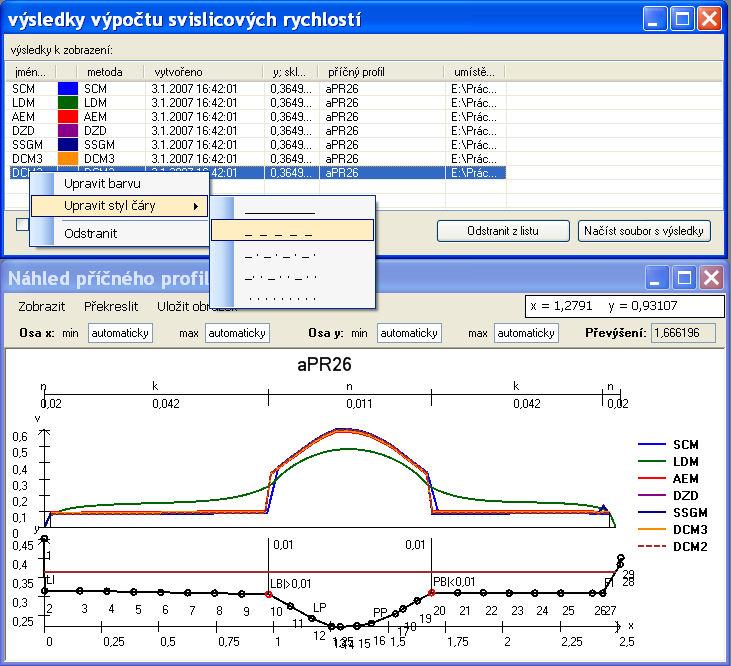Choose the dashed line style option

click(292, 230)
